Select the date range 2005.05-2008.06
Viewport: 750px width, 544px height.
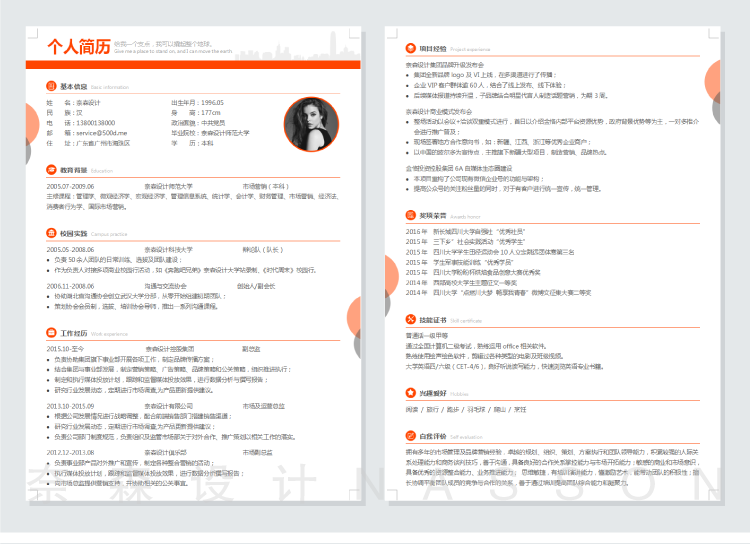(x=70, y=250)
